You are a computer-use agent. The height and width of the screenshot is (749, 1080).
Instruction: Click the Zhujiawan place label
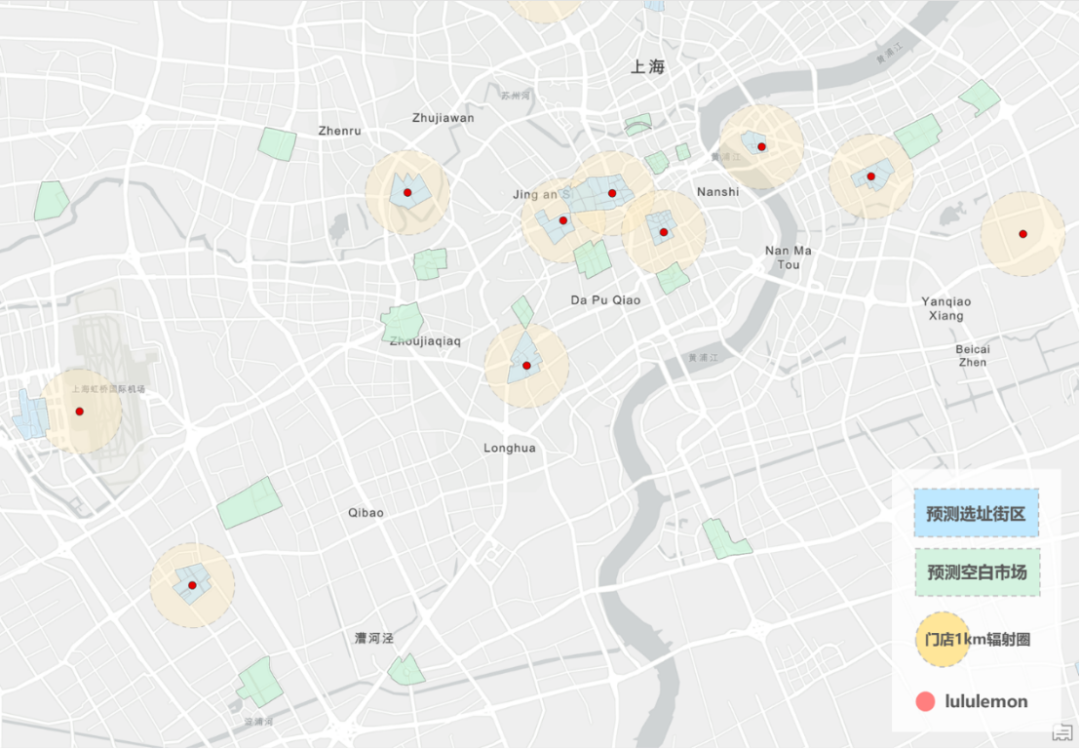point(443,118)
